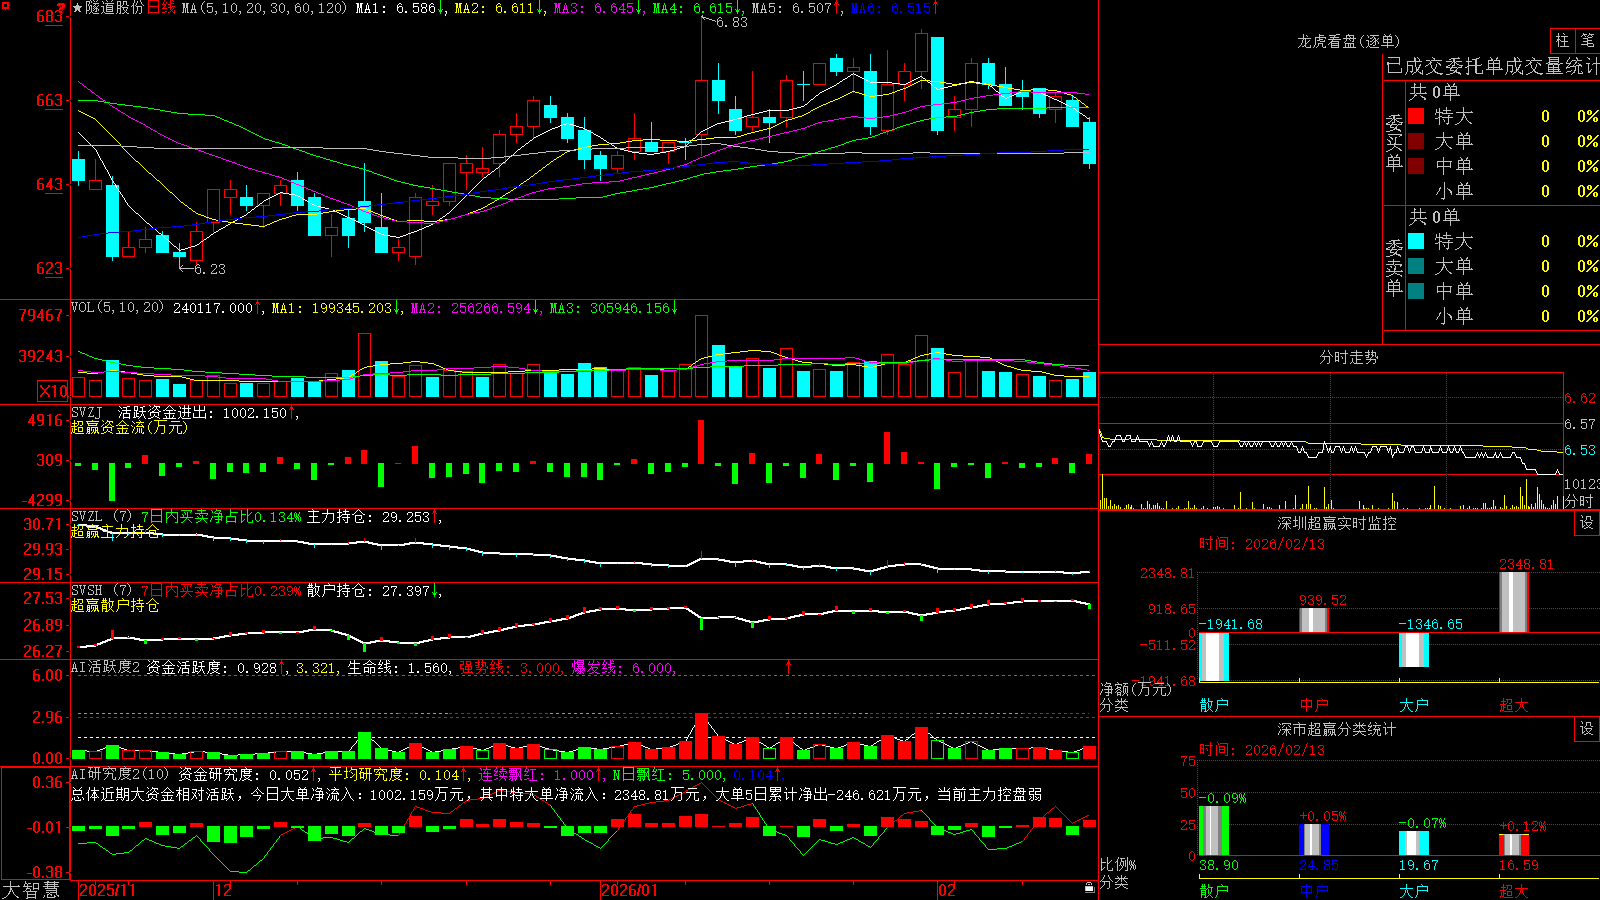Click the 龙虎看盘(逐单) panel title
The width and height of the screenshot is (1600, 900).
[x=1348, y=41]
